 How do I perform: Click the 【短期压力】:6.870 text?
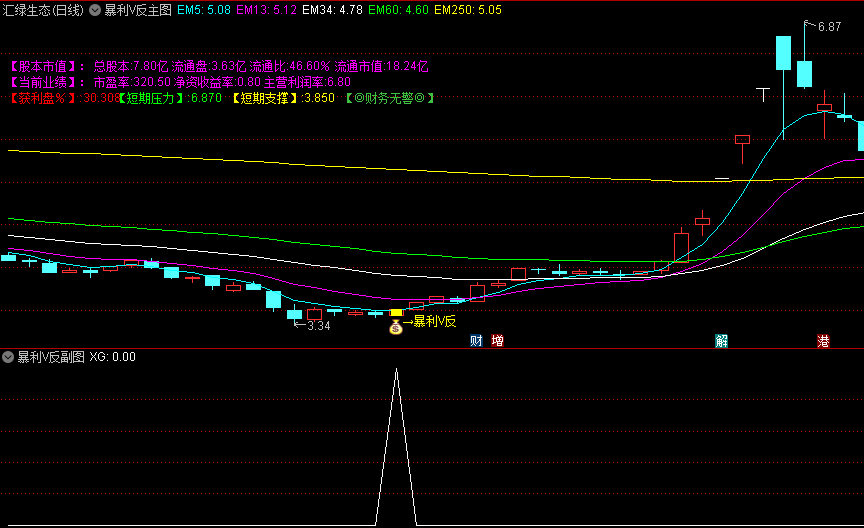(x=170, y=98)
